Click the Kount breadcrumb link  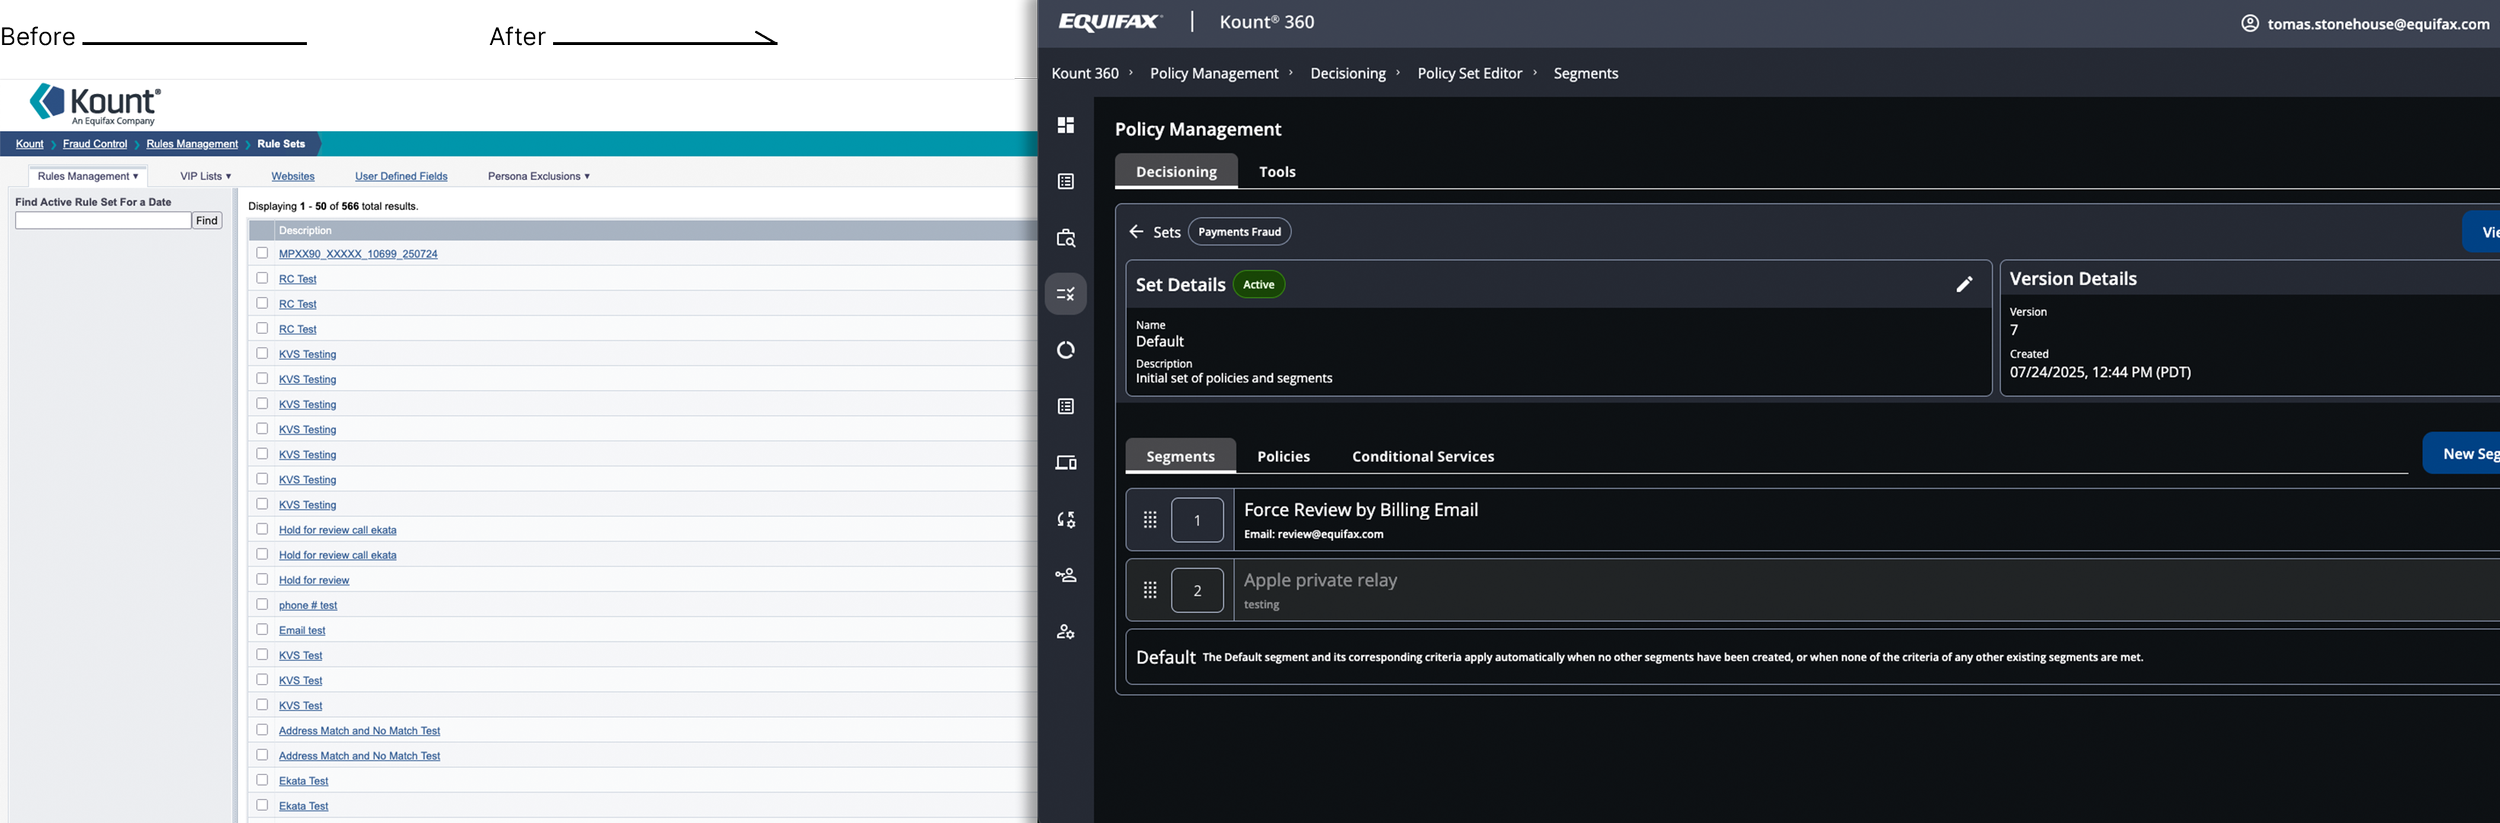[29, 144]
